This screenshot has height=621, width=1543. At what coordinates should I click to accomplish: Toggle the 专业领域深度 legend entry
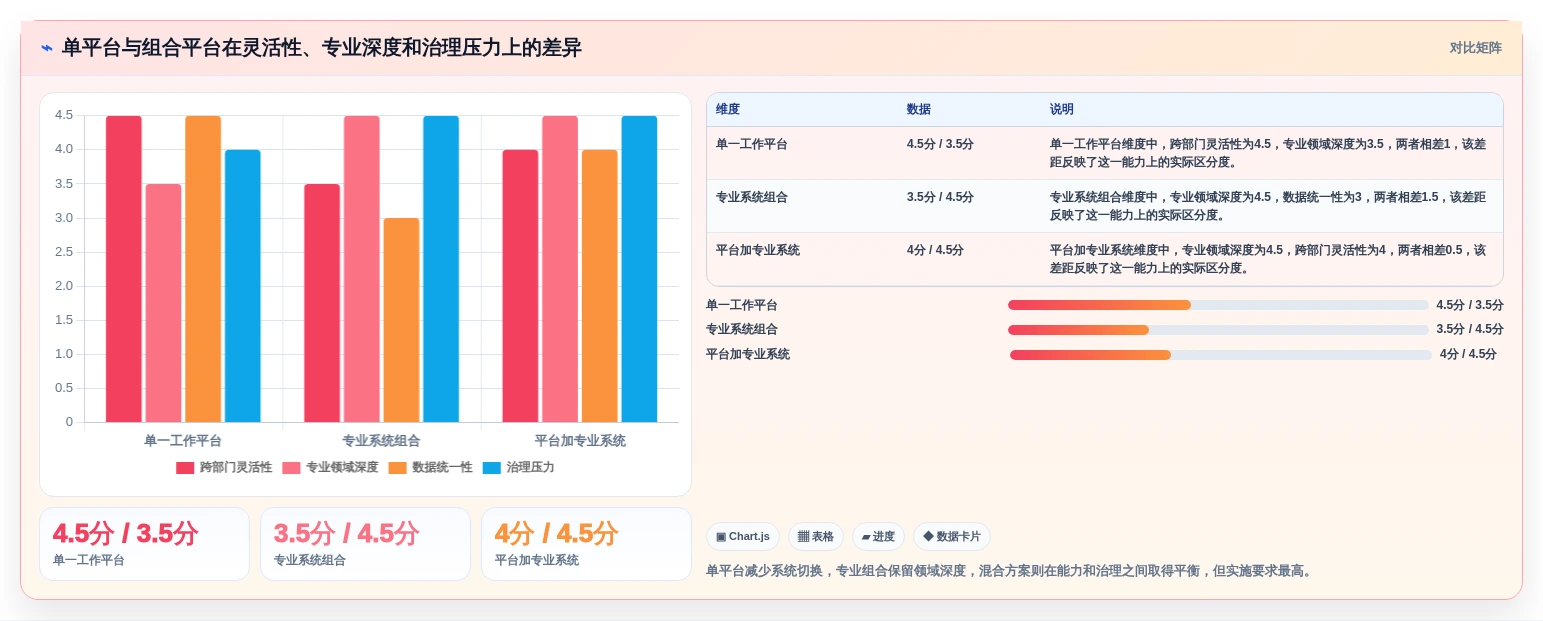tap(330, 467)
